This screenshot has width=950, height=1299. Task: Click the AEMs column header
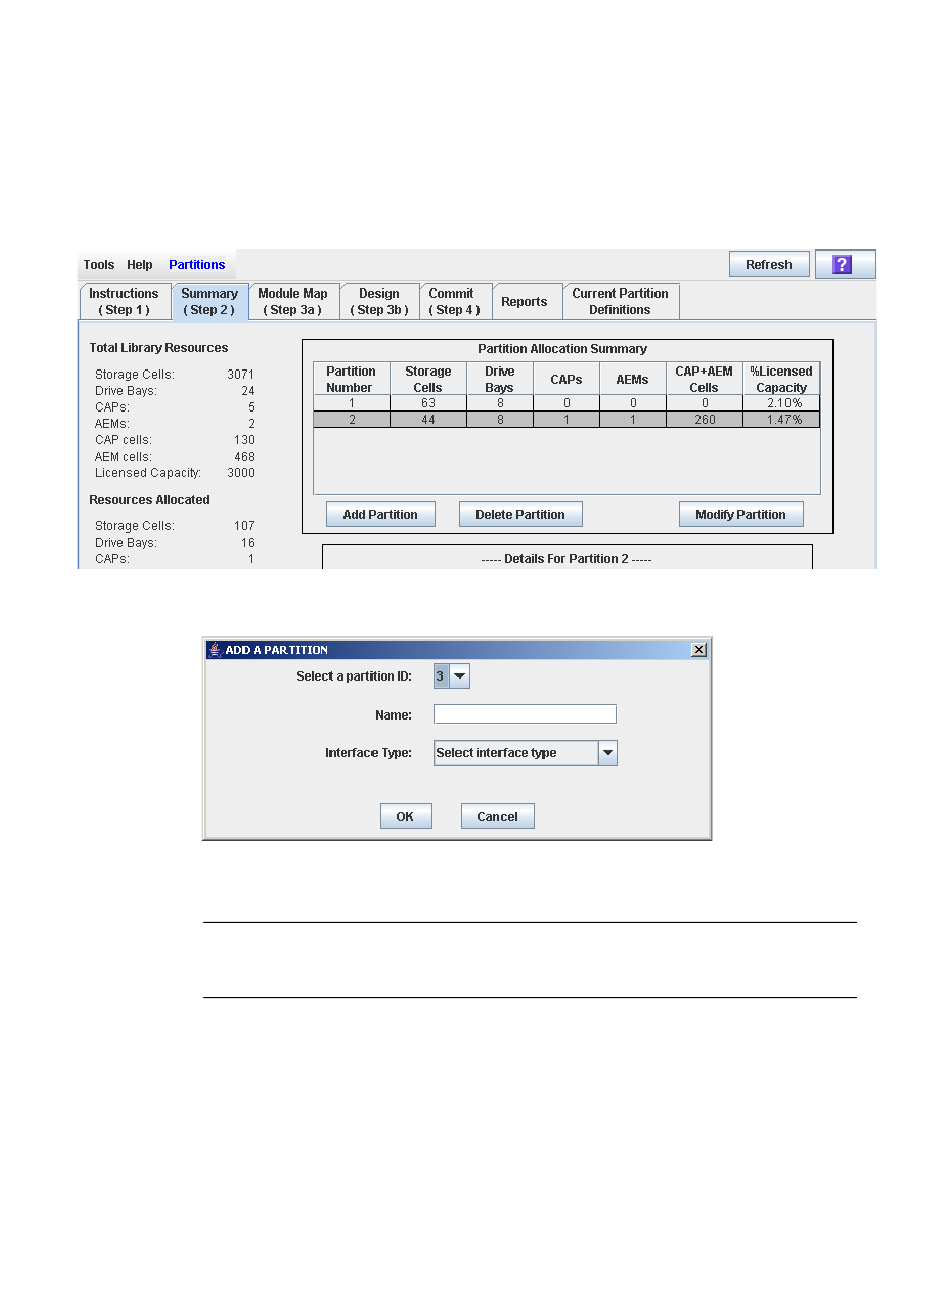pos(633,379)
